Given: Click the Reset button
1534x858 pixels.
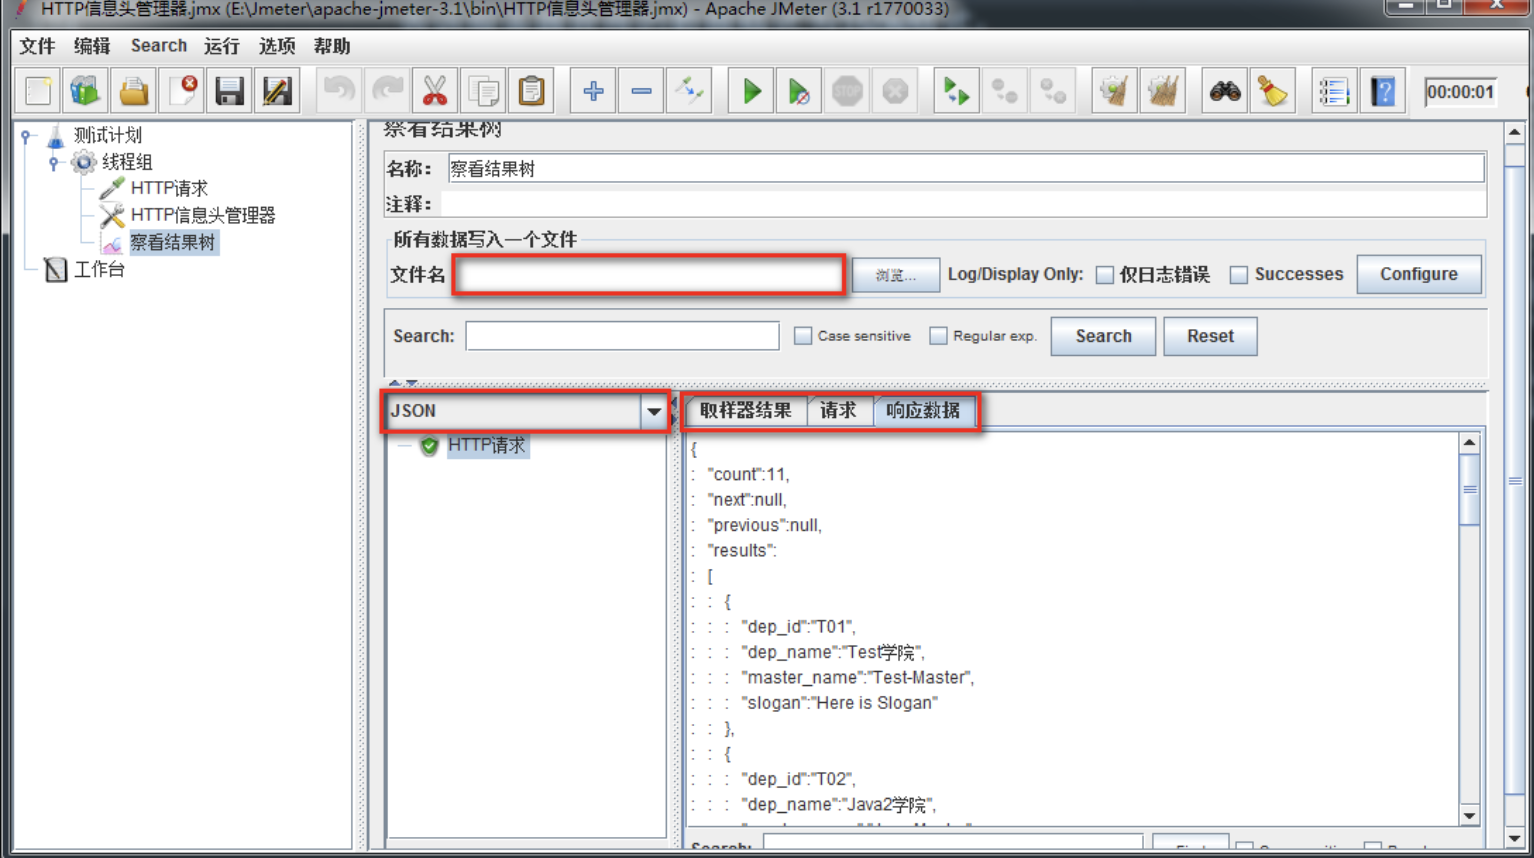Looking at the screenshot, I should click(1210, 336).
